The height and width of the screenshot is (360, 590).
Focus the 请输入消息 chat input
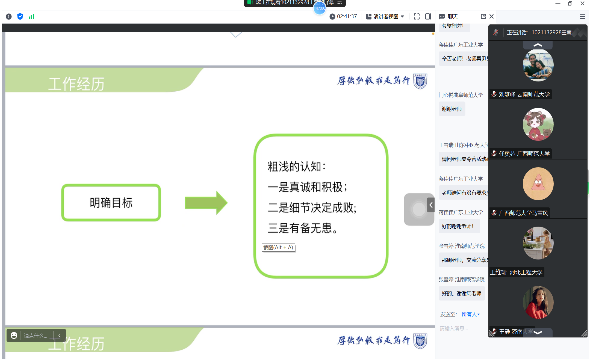click(452, 328)
